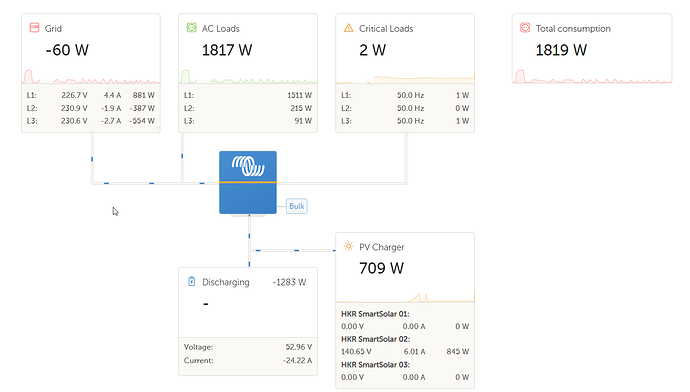
Task: Click the Total consumption sparkline graph
Action: coord(592,77)
